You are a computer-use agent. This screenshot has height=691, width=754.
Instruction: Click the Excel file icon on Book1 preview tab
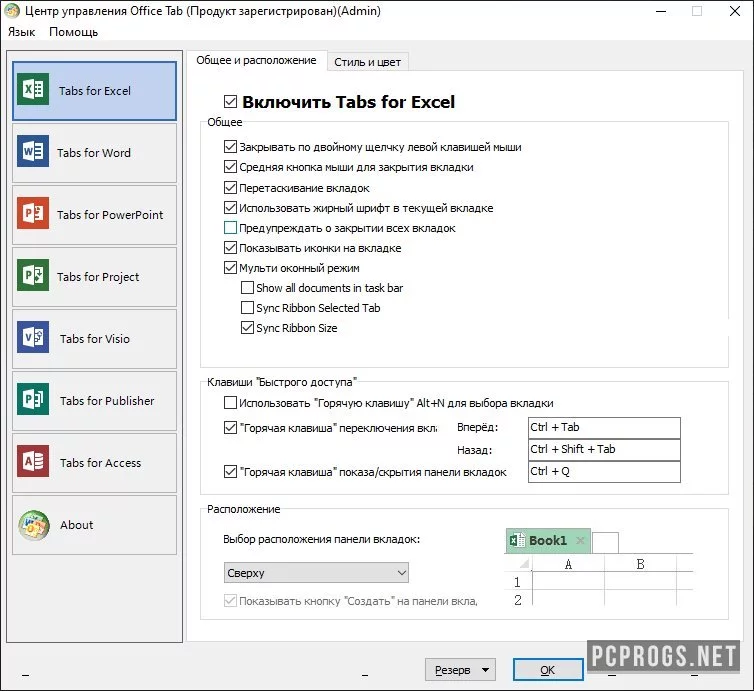pyautogui.click(x=517, y=540)
